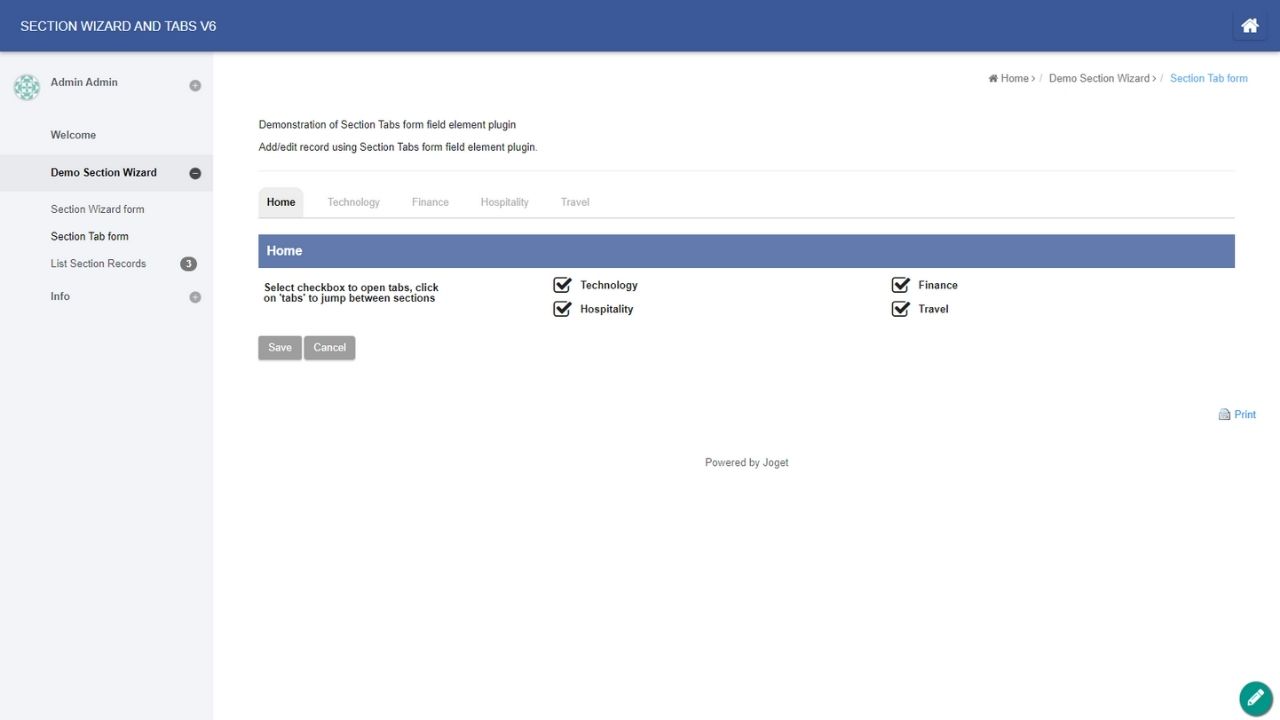Select the Travel tab
The image size is (1280, 720).
pyautogui.click(x=575, y=202)
